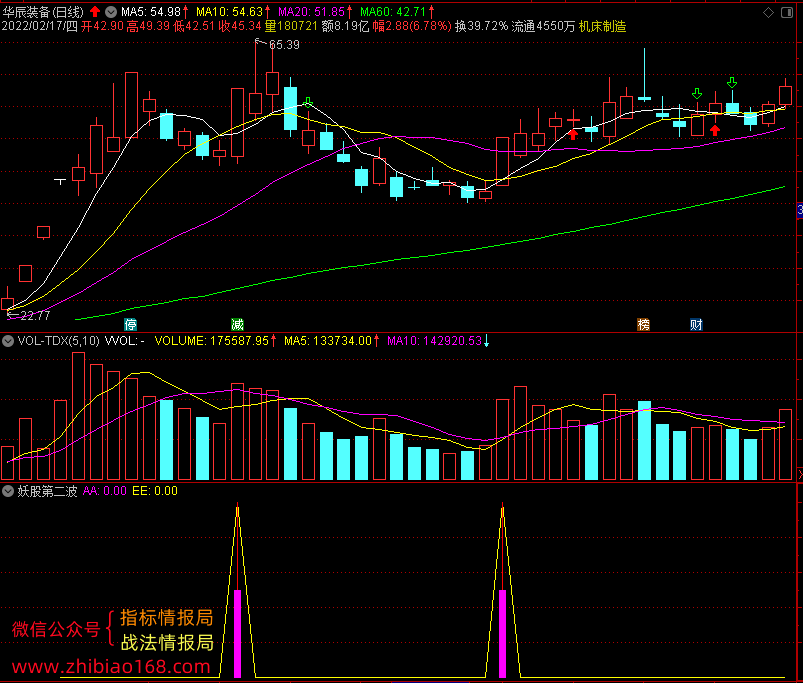Open the 妖股第二波 indicator menu chevron

[8, 491]
